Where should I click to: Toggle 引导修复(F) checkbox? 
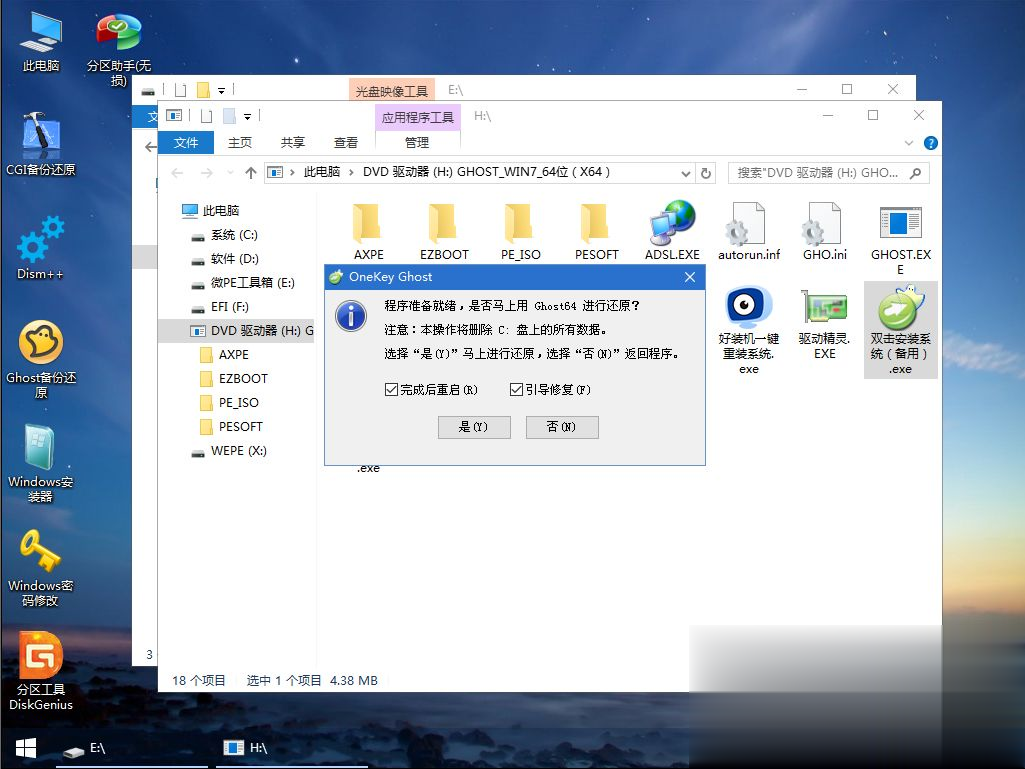click(x=516, y=390)
